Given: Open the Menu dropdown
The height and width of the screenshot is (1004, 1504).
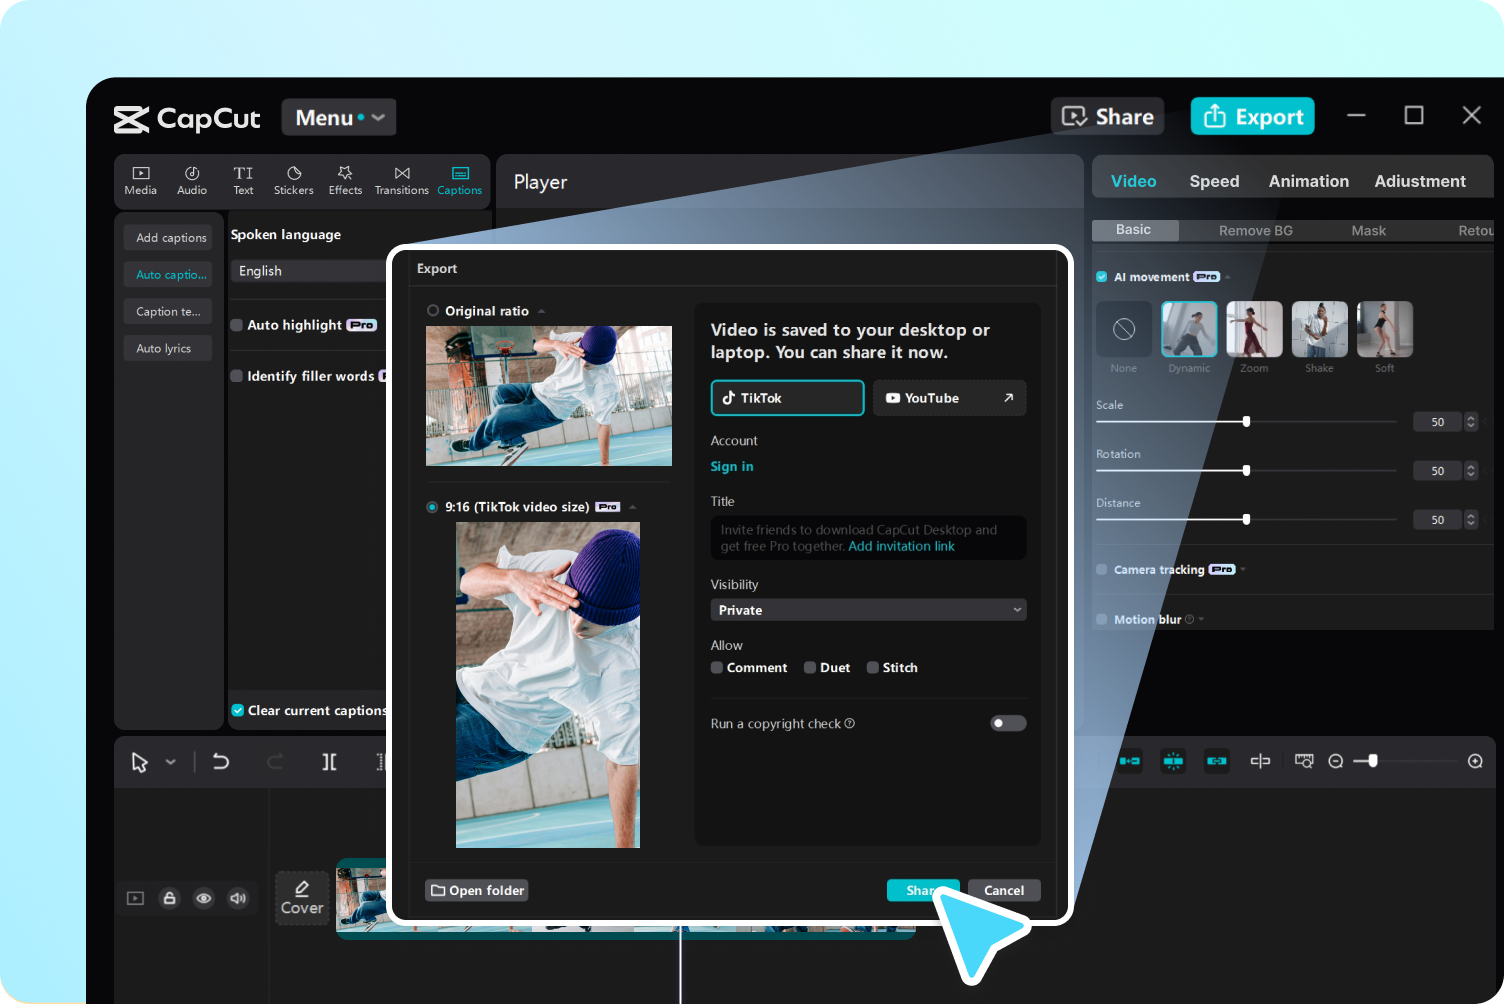Looking at the screenshot, I should tap(339, 117).
